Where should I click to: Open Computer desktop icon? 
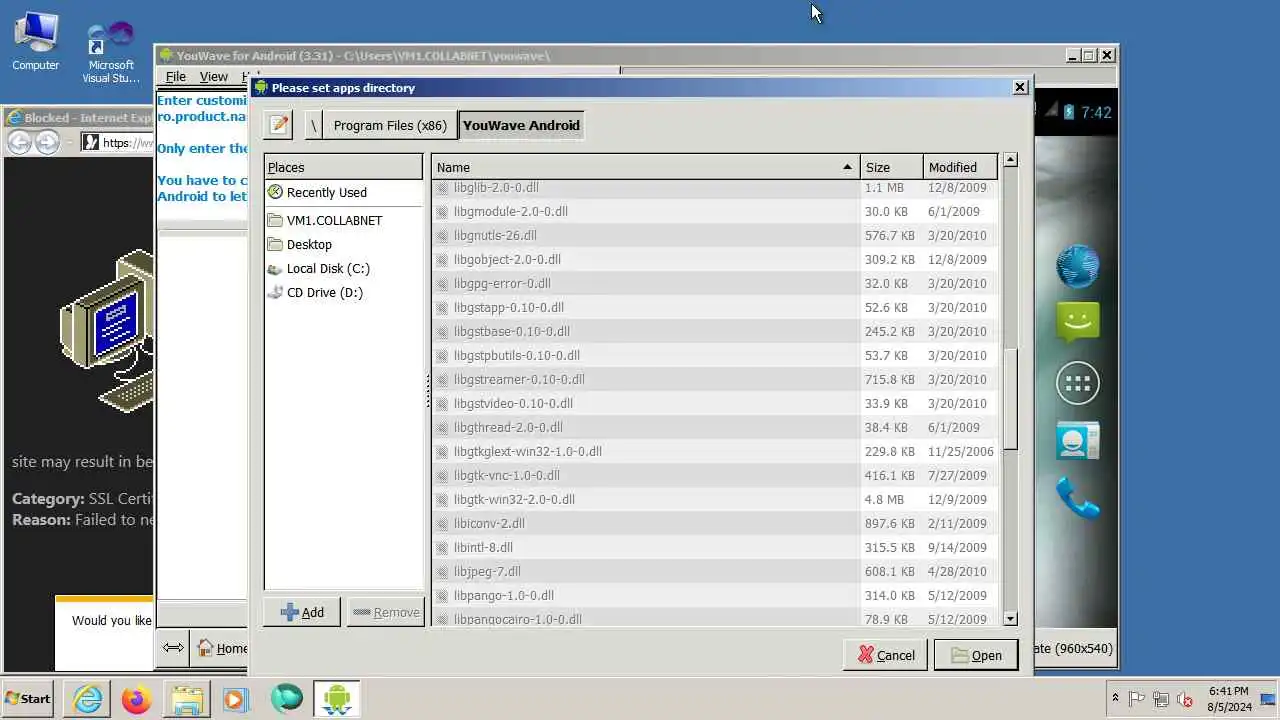tap(36, 42)
